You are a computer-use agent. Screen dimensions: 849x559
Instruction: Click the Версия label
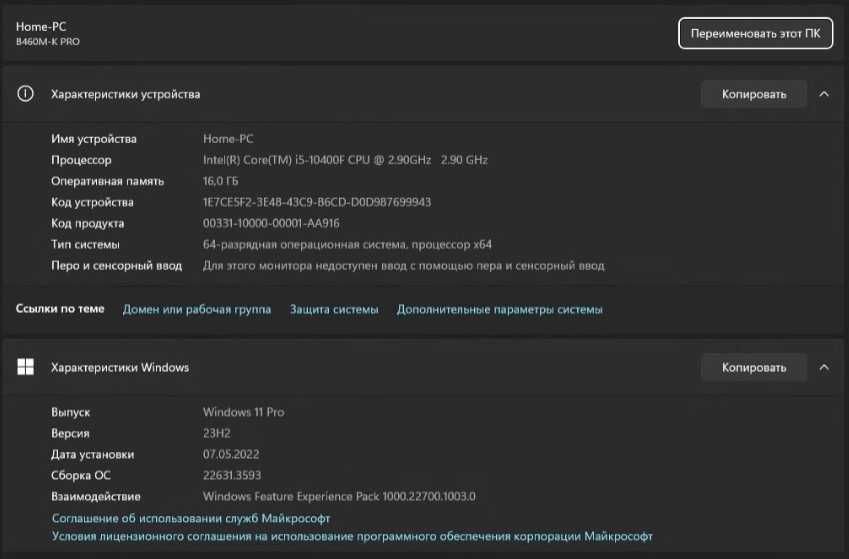click(70, 433)
